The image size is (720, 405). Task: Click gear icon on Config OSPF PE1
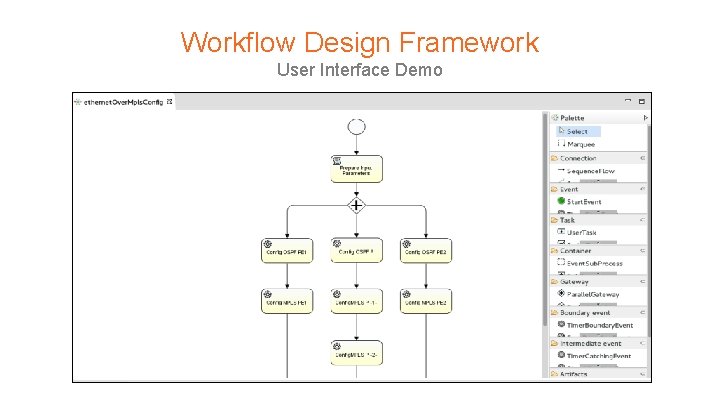click(x=268, y=244)
